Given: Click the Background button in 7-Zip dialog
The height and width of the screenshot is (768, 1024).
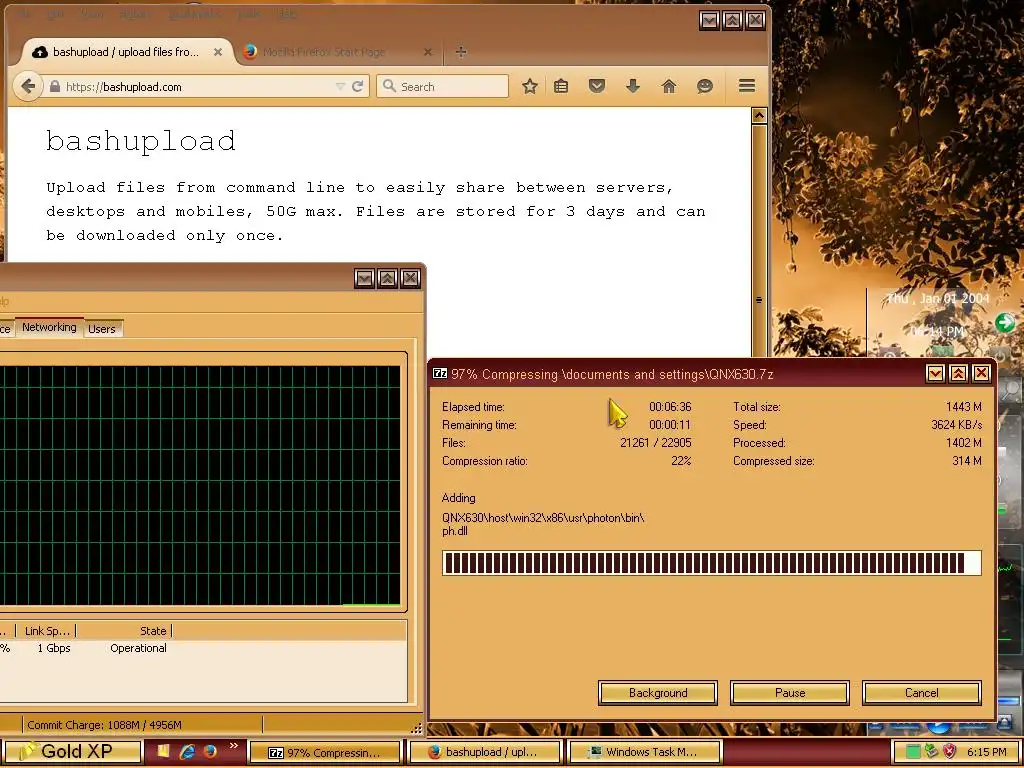Looking at the screenshot, I should click(658, 693).
